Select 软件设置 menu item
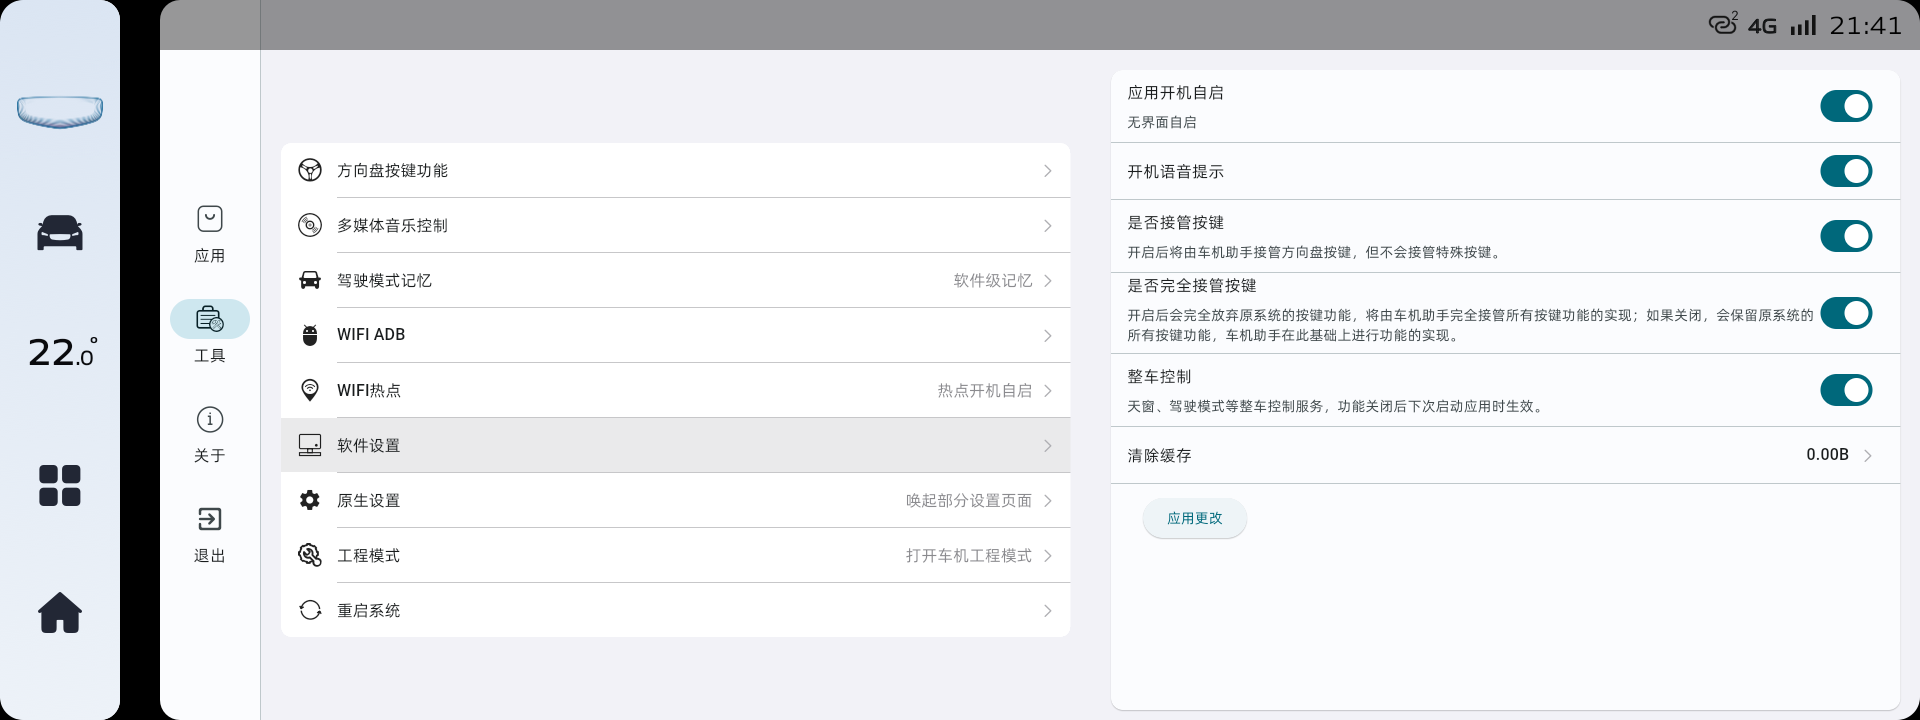This screenshot has height=720, width=1920. [x=675, y=445]
